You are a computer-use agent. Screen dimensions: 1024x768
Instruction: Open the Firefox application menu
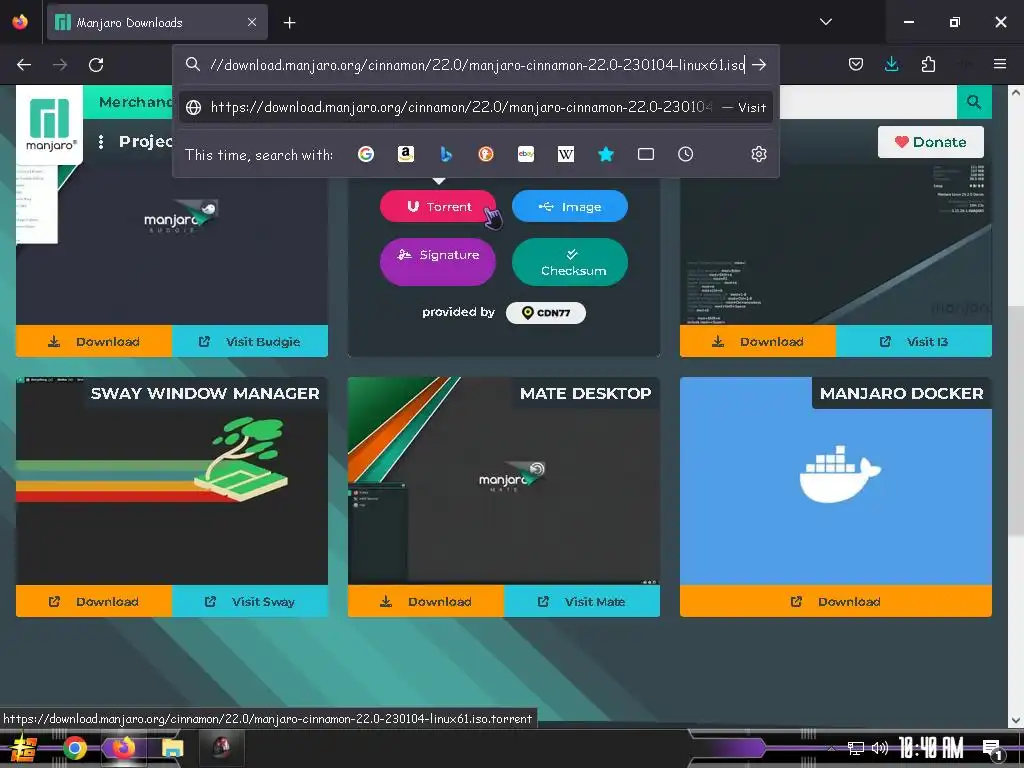pos(1000,64)
